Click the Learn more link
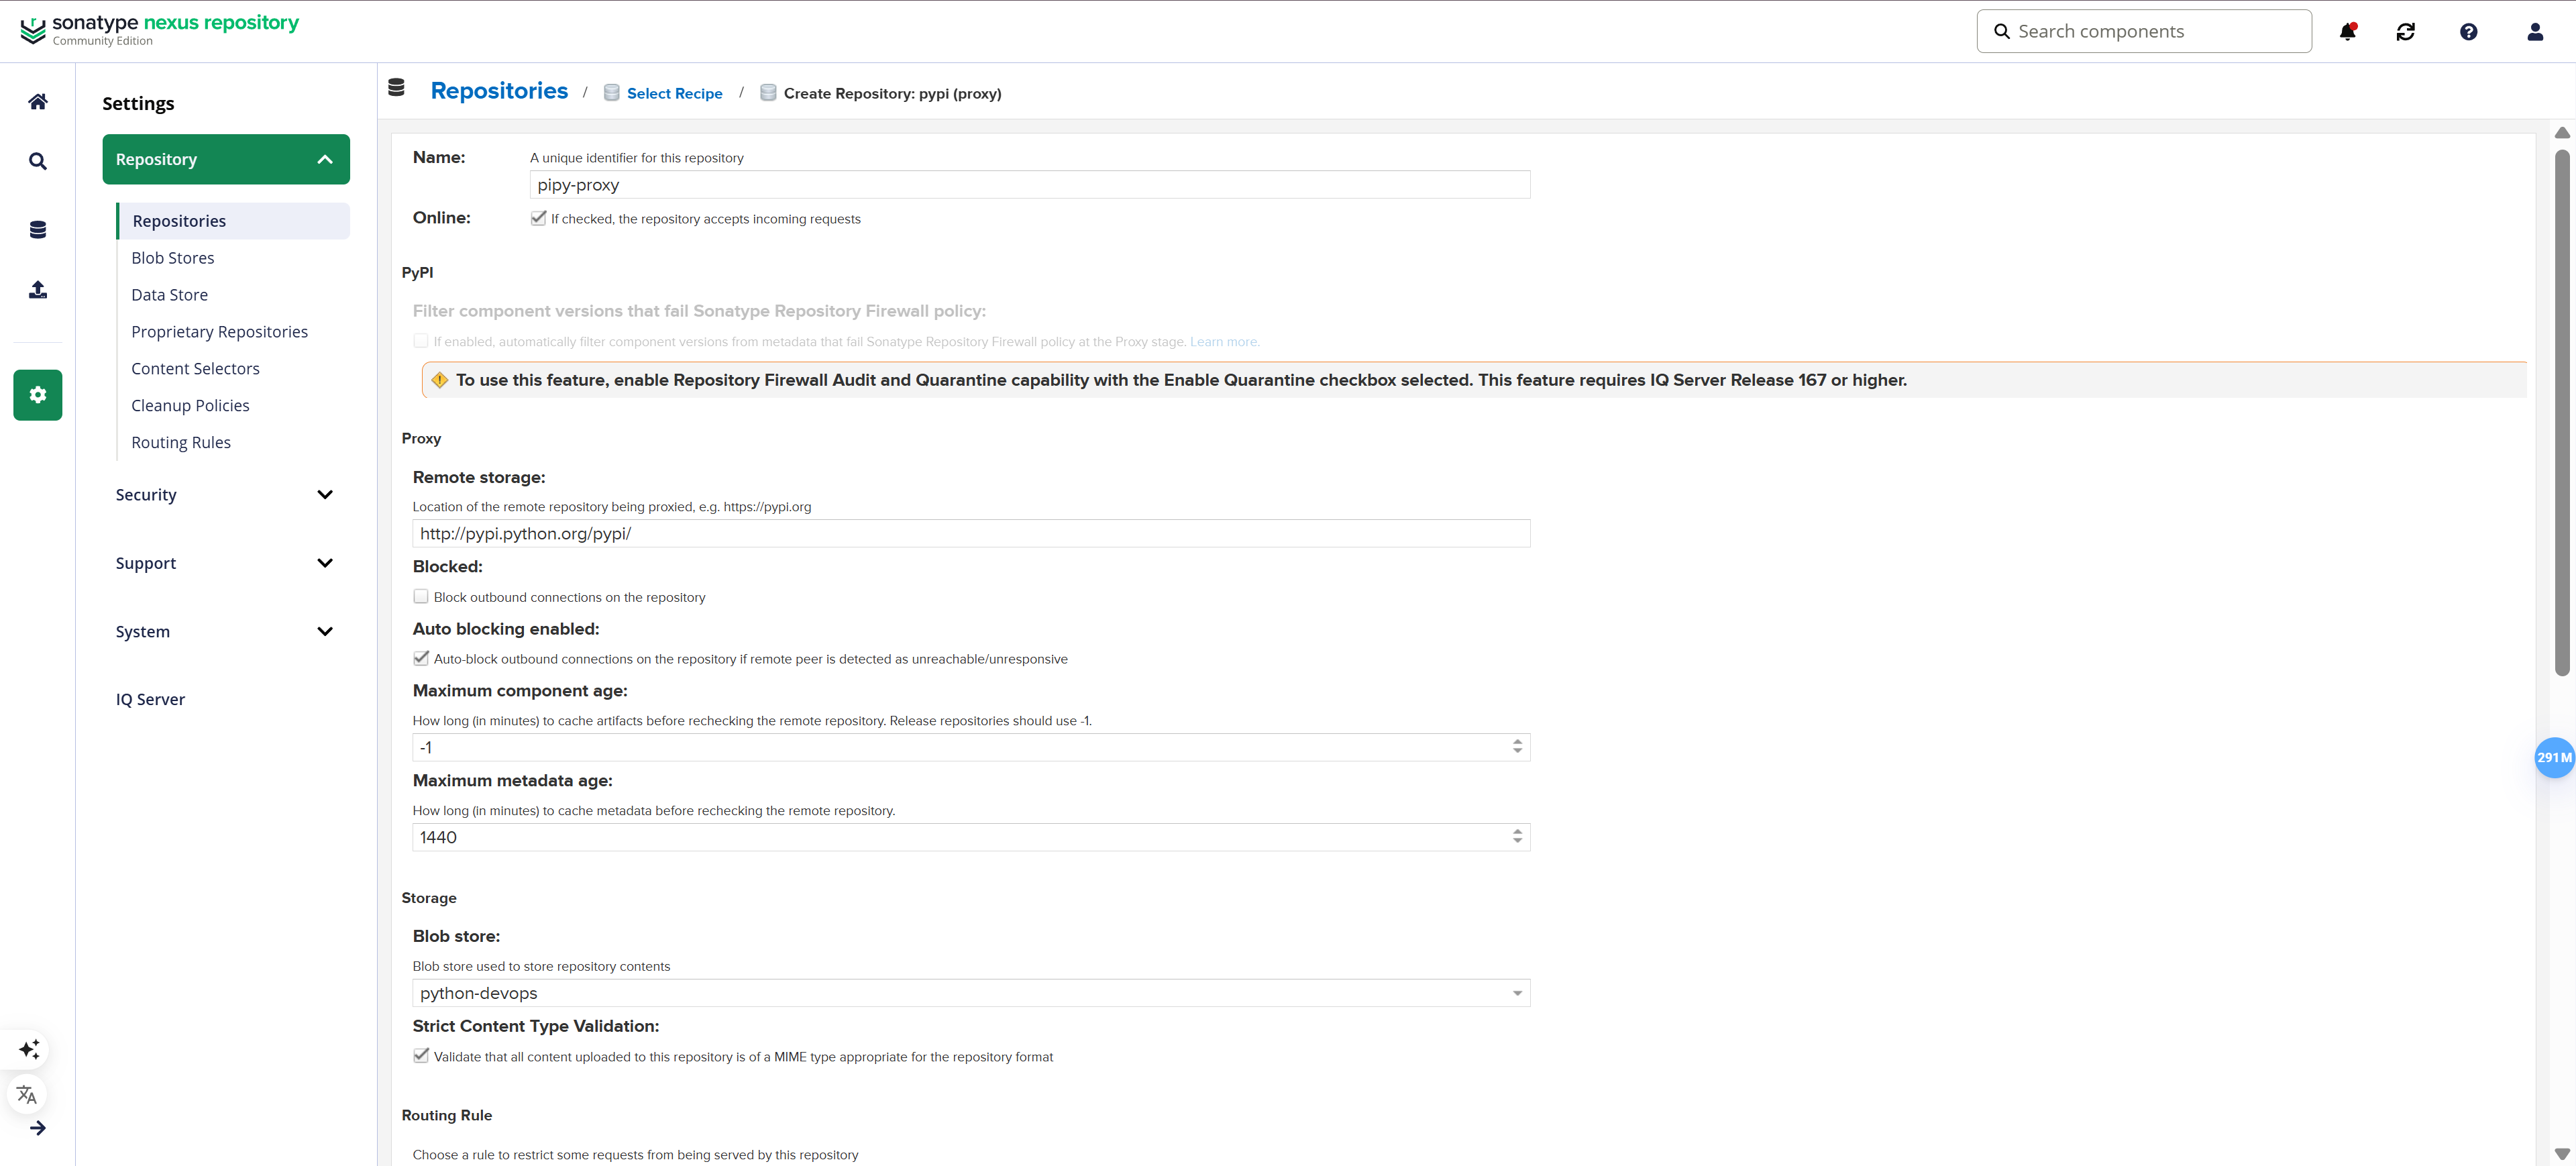This screenshot has width=2576, height=1166. [1224, 342]
